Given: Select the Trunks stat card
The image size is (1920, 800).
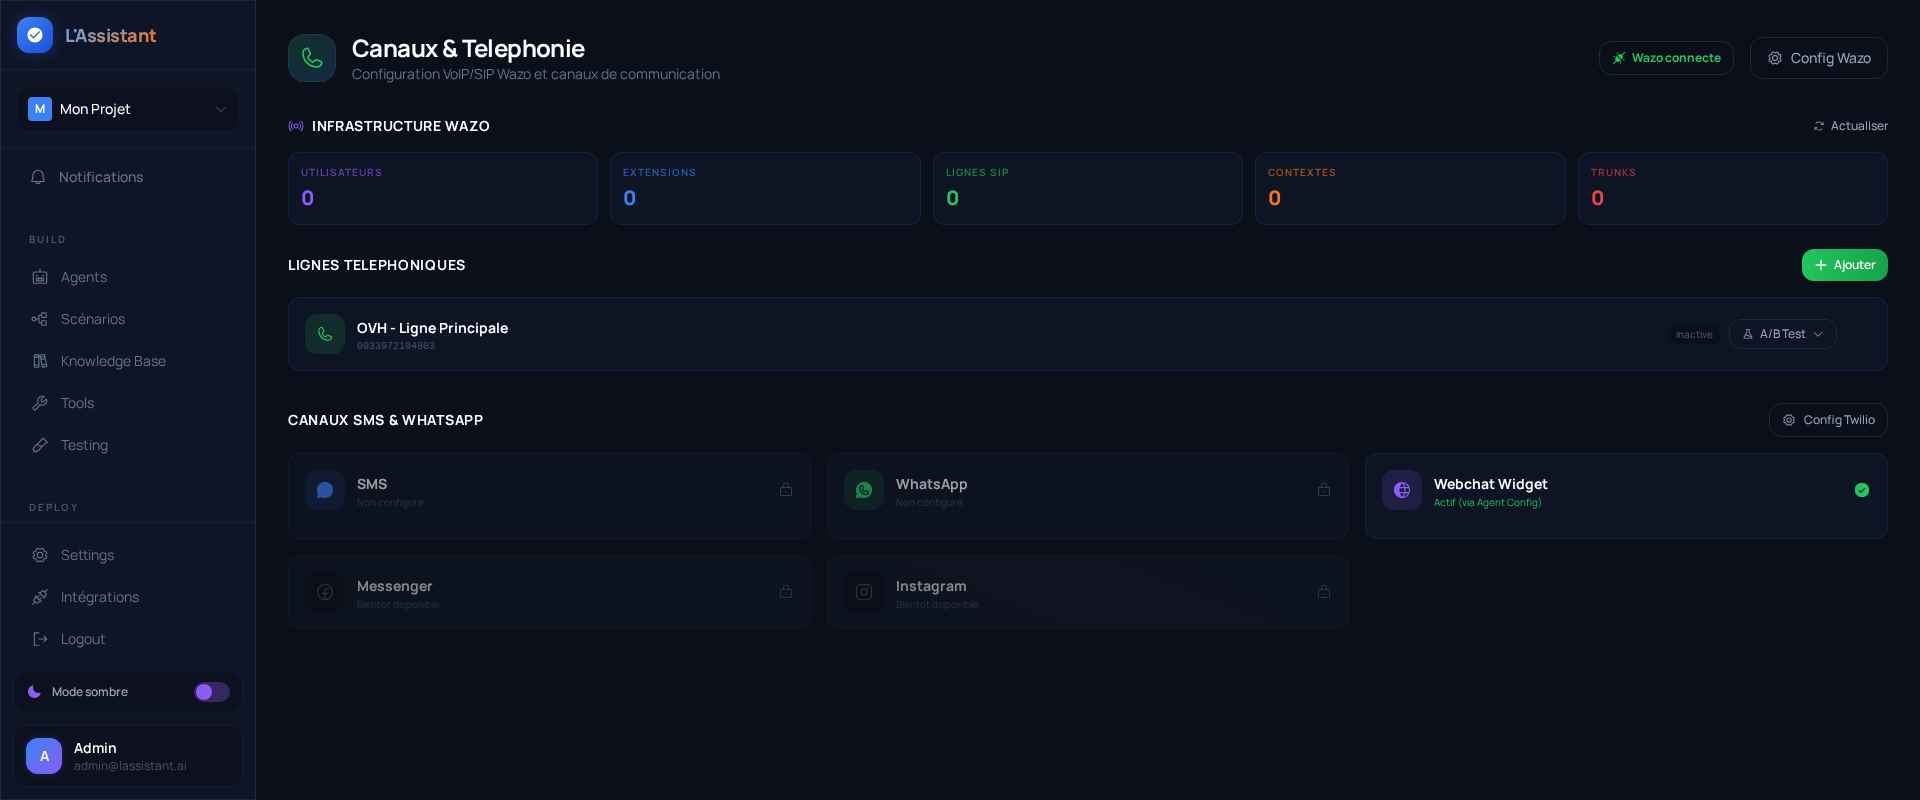Looking at the screenshot, I should click(x=1732, y=188).
